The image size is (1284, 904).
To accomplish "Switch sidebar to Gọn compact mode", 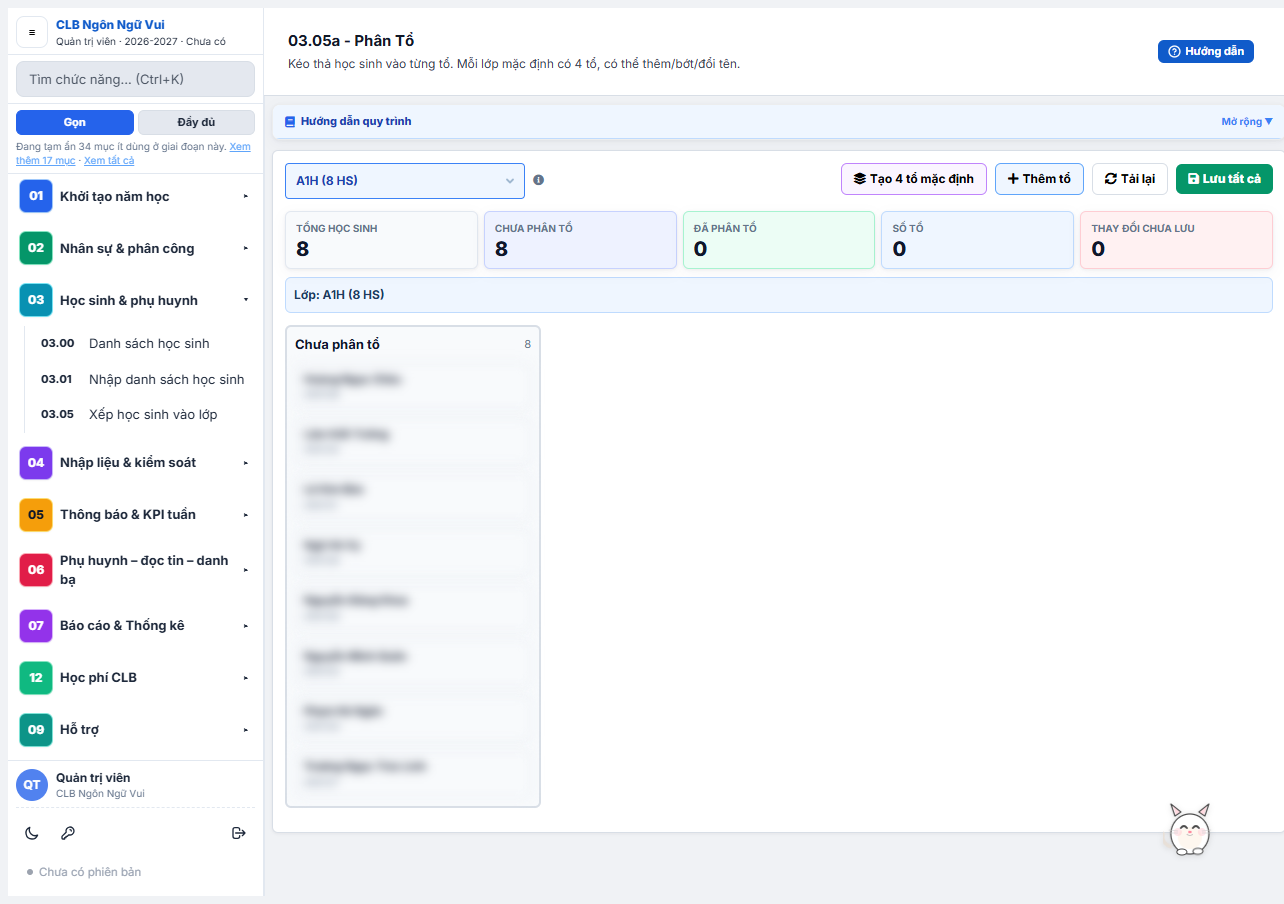I will click(x=75, y=122).
